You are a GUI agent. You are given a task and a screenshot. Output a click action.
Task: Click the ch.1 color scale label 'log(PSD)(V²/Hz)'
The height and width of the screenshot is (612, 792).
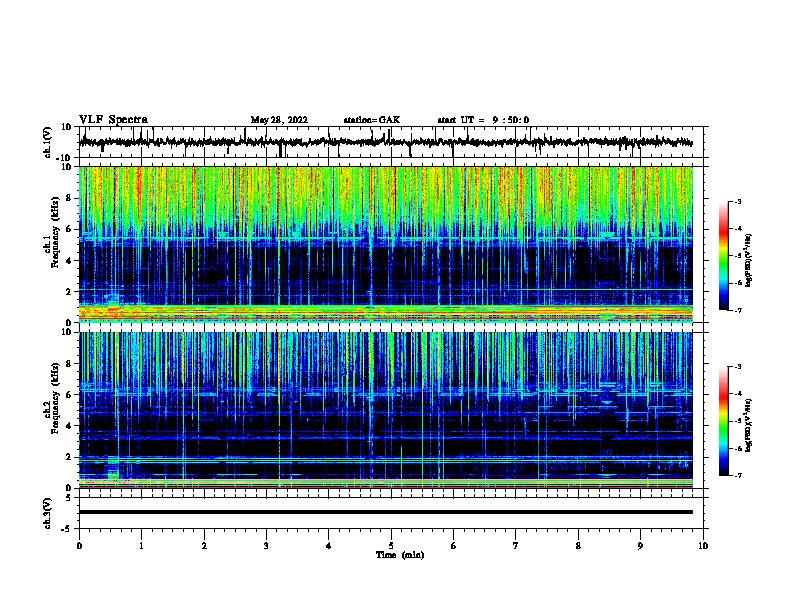click(x=748, y=260)
